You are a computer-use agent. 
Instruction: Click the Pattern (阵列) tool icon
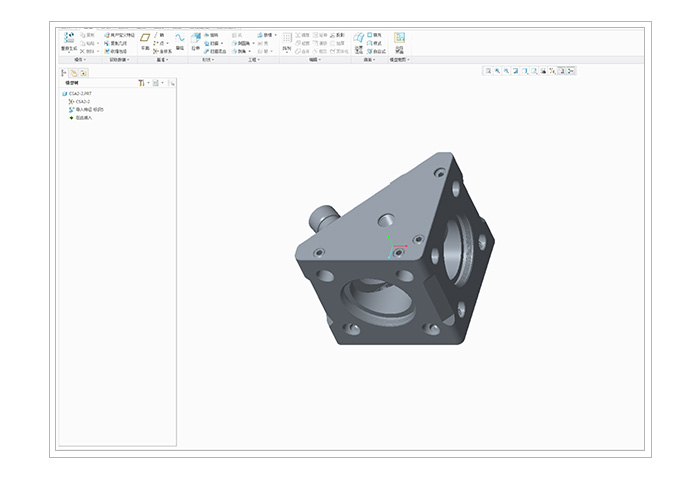tap(287, 40)
